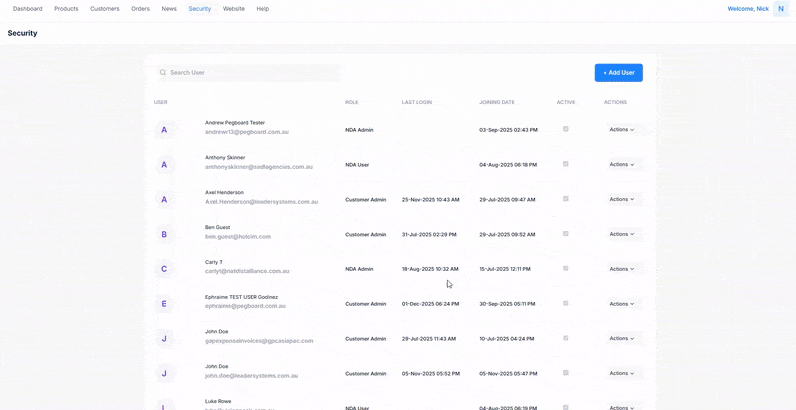Click Axel Henderson's avatar icon
This screenshot has height=410, width=796.
pos(164,200)
